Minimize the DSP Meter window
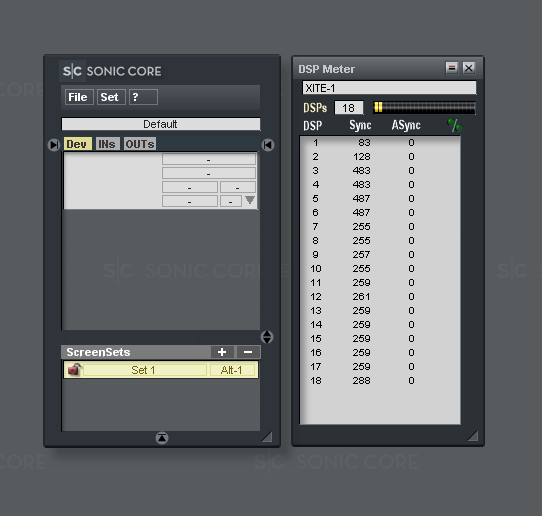 (x=451, y=68)
